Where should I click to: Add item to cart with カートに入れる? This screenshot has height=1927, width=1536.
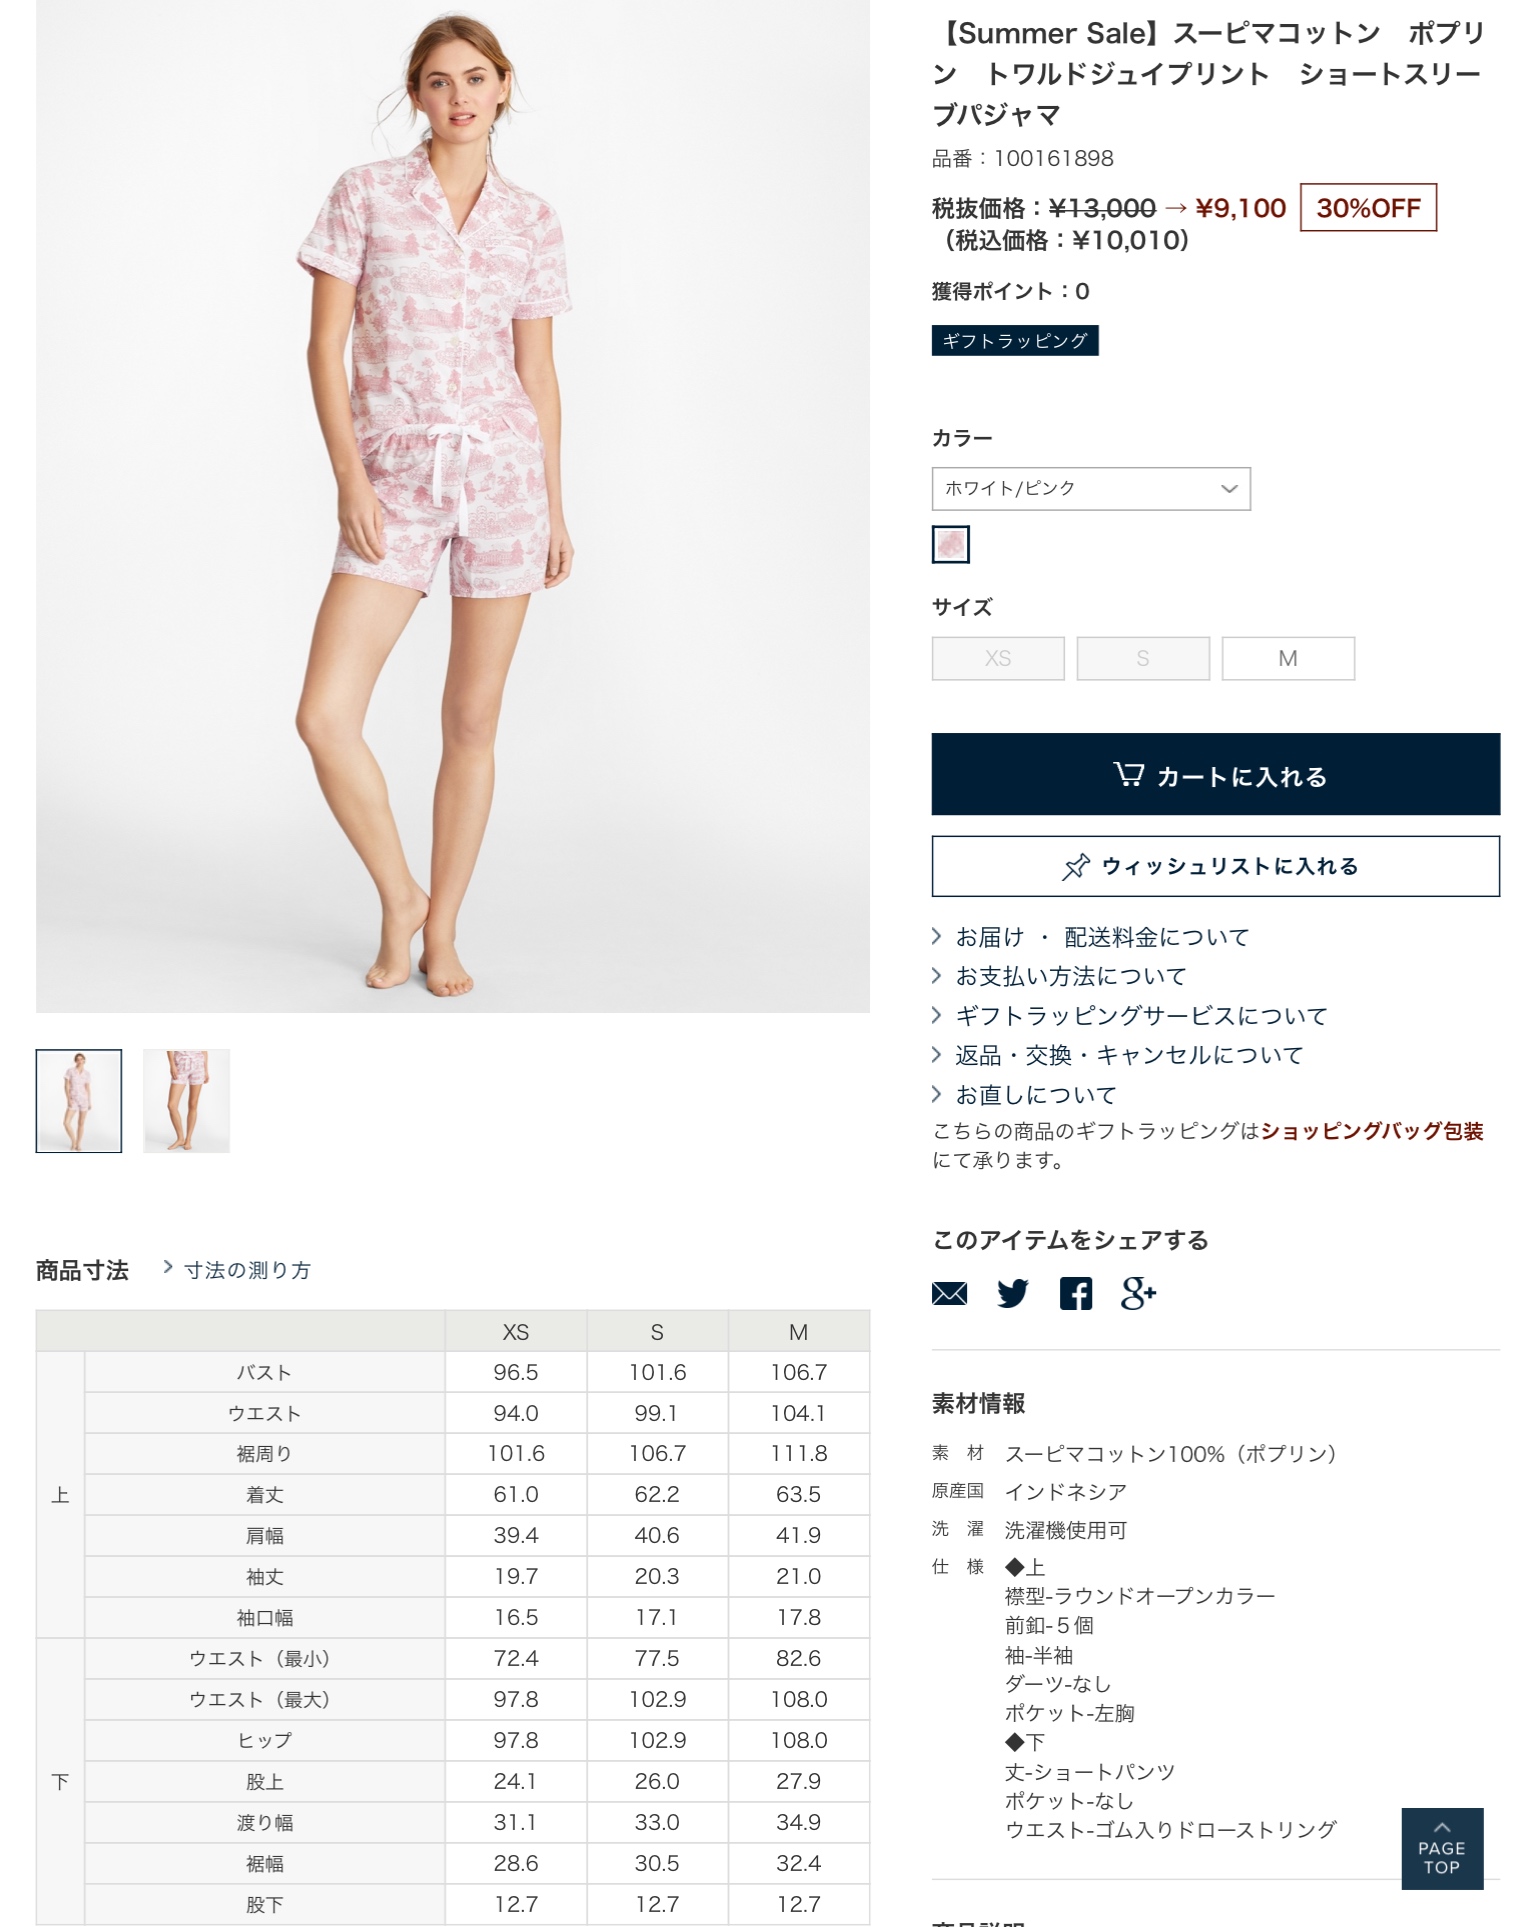(1216, 774)
